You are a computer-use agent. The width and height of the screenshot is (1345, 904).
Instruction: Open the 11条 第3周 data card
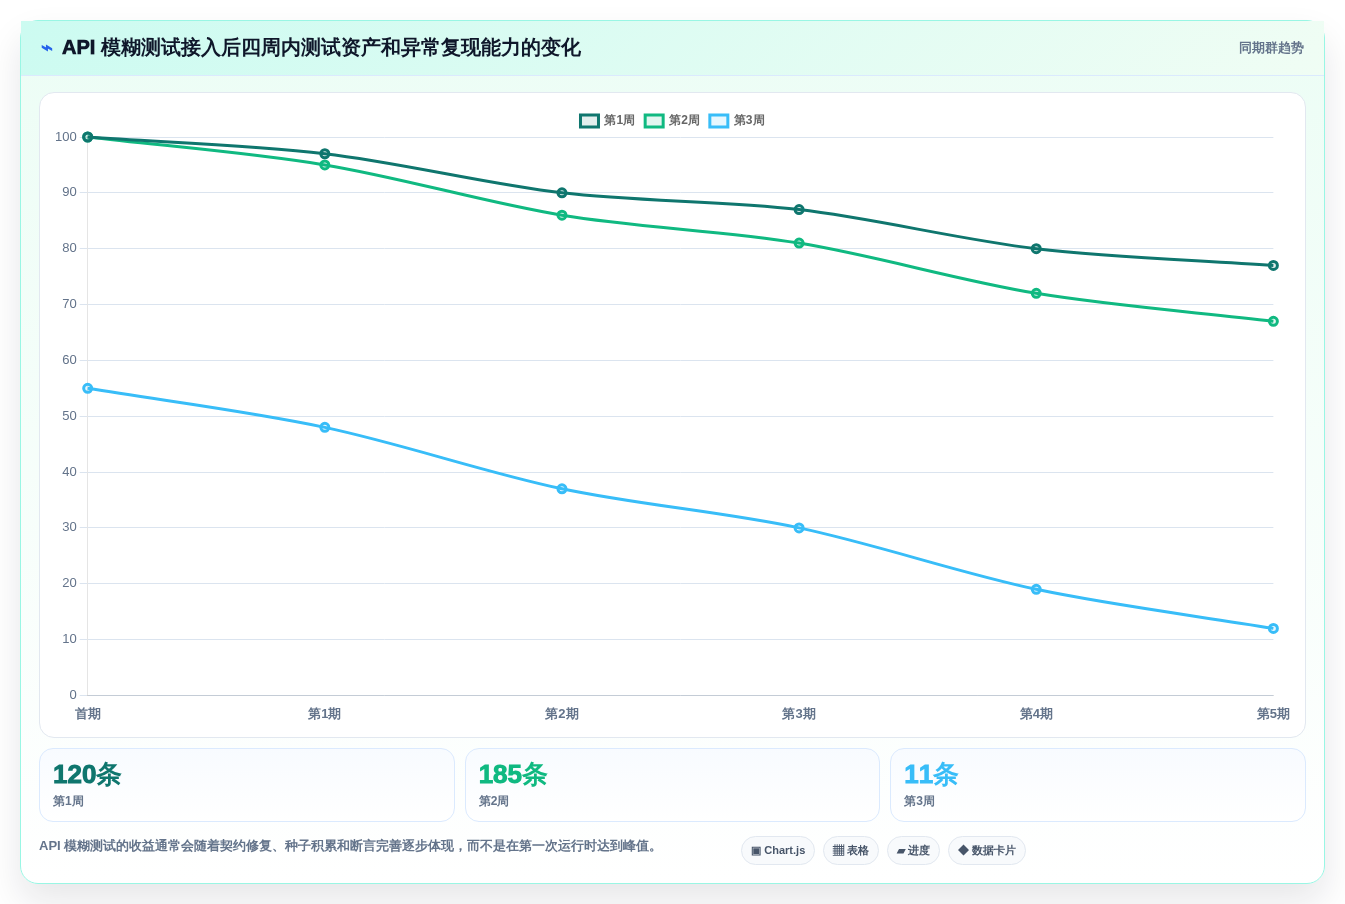coord(1098,785)
